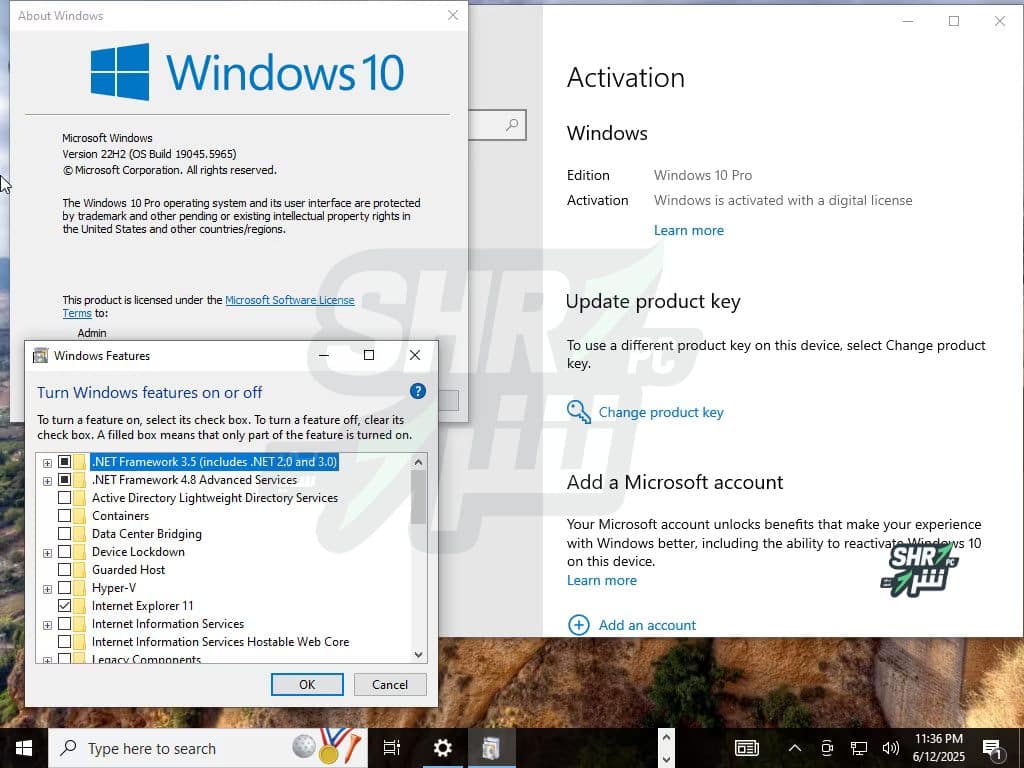
Task: Toggle the .NET Framework 3.5 checkbox
Action: coord(64,462)
